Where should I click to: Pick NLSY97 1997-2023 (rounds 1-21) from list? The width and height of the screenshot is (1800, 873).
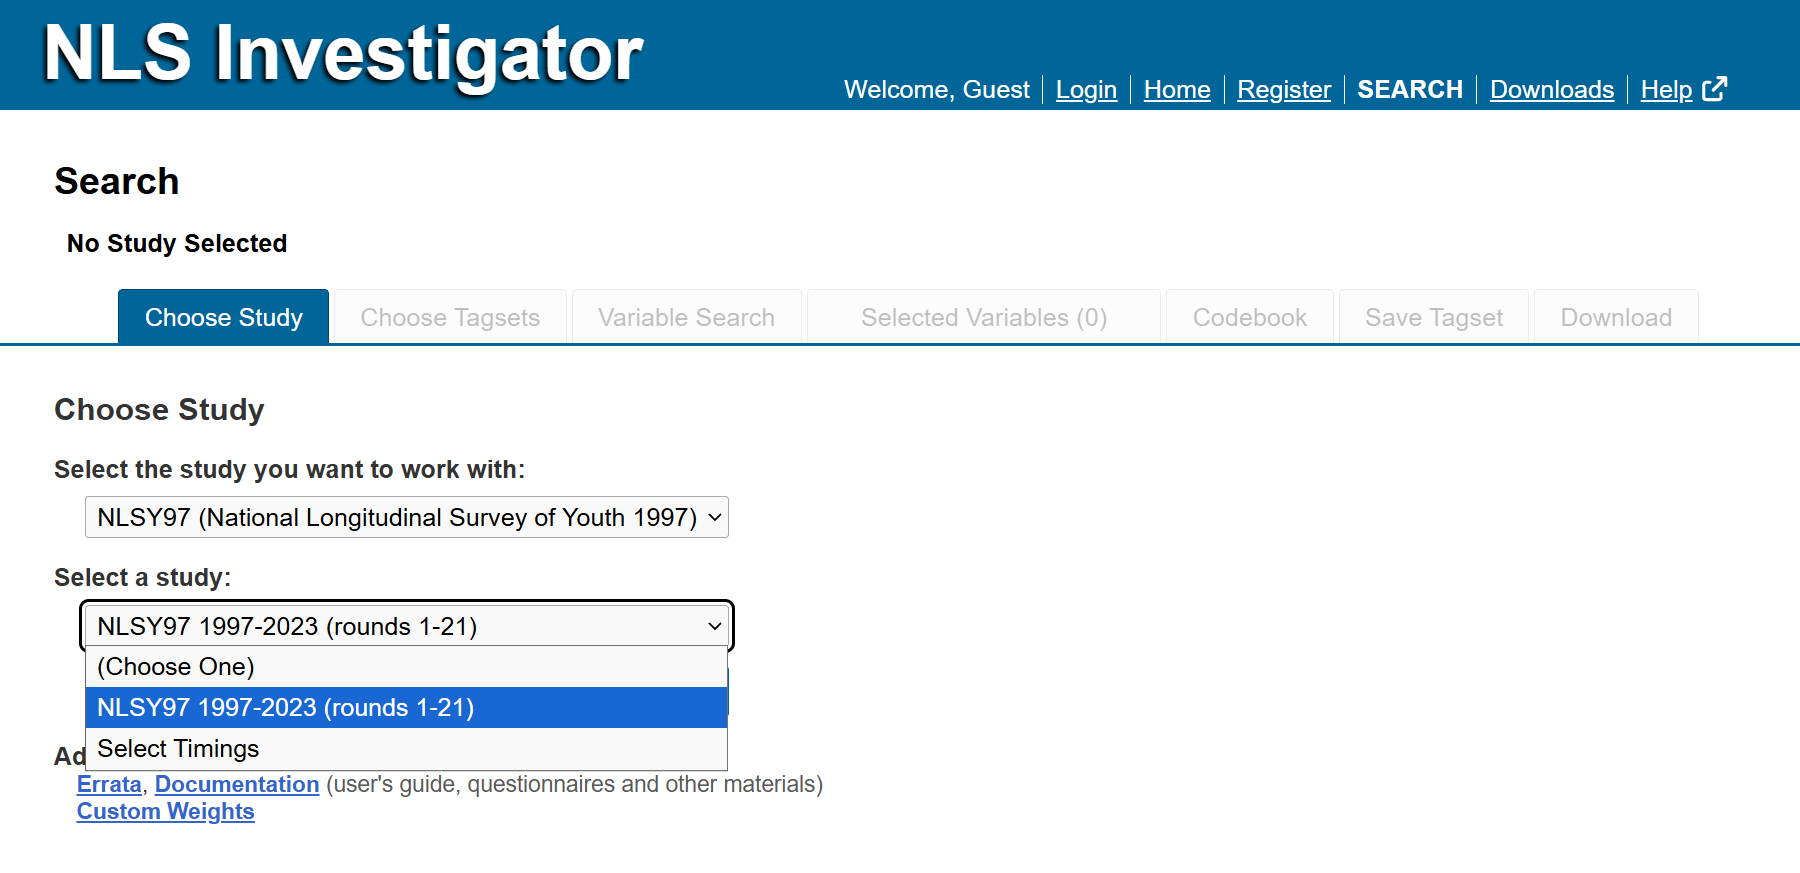click(x=407, y=708)
